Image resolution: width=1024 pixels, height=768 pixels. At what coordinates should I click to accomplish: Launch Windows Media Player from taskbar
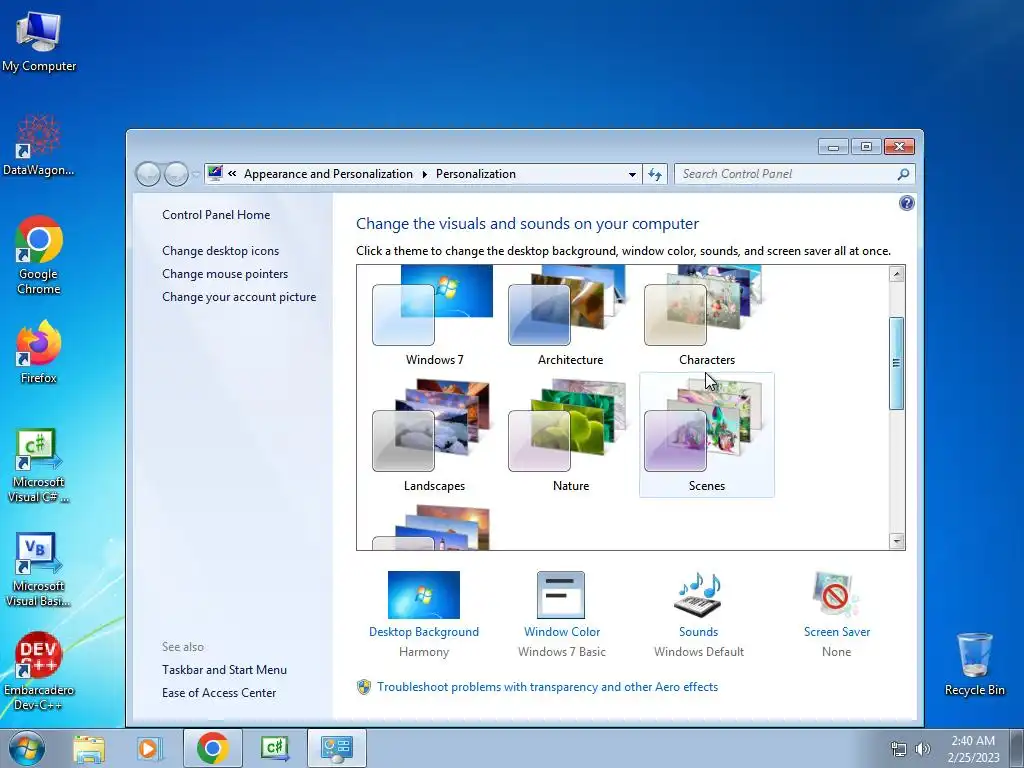[150, 748]
